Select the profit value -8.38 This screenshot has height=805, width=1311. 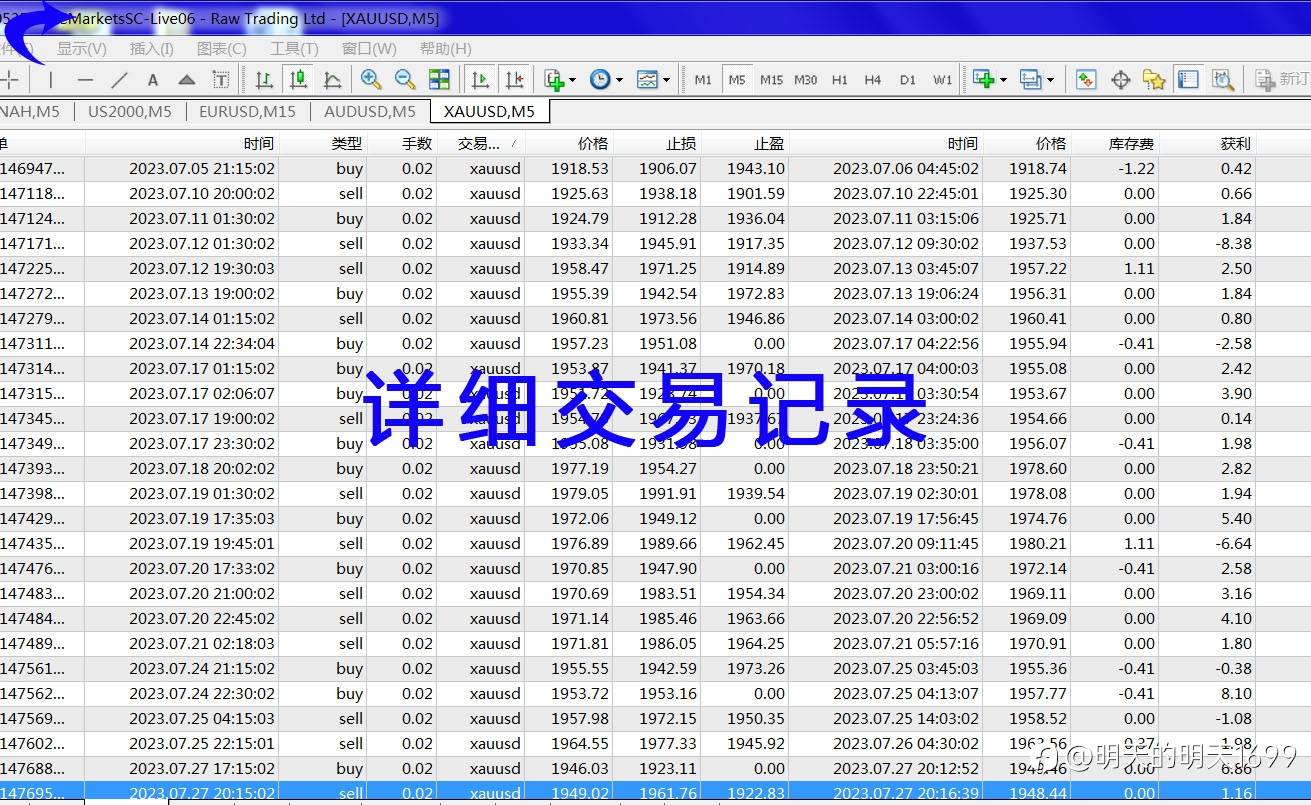pyautogui.click(x=1235, y=244)
